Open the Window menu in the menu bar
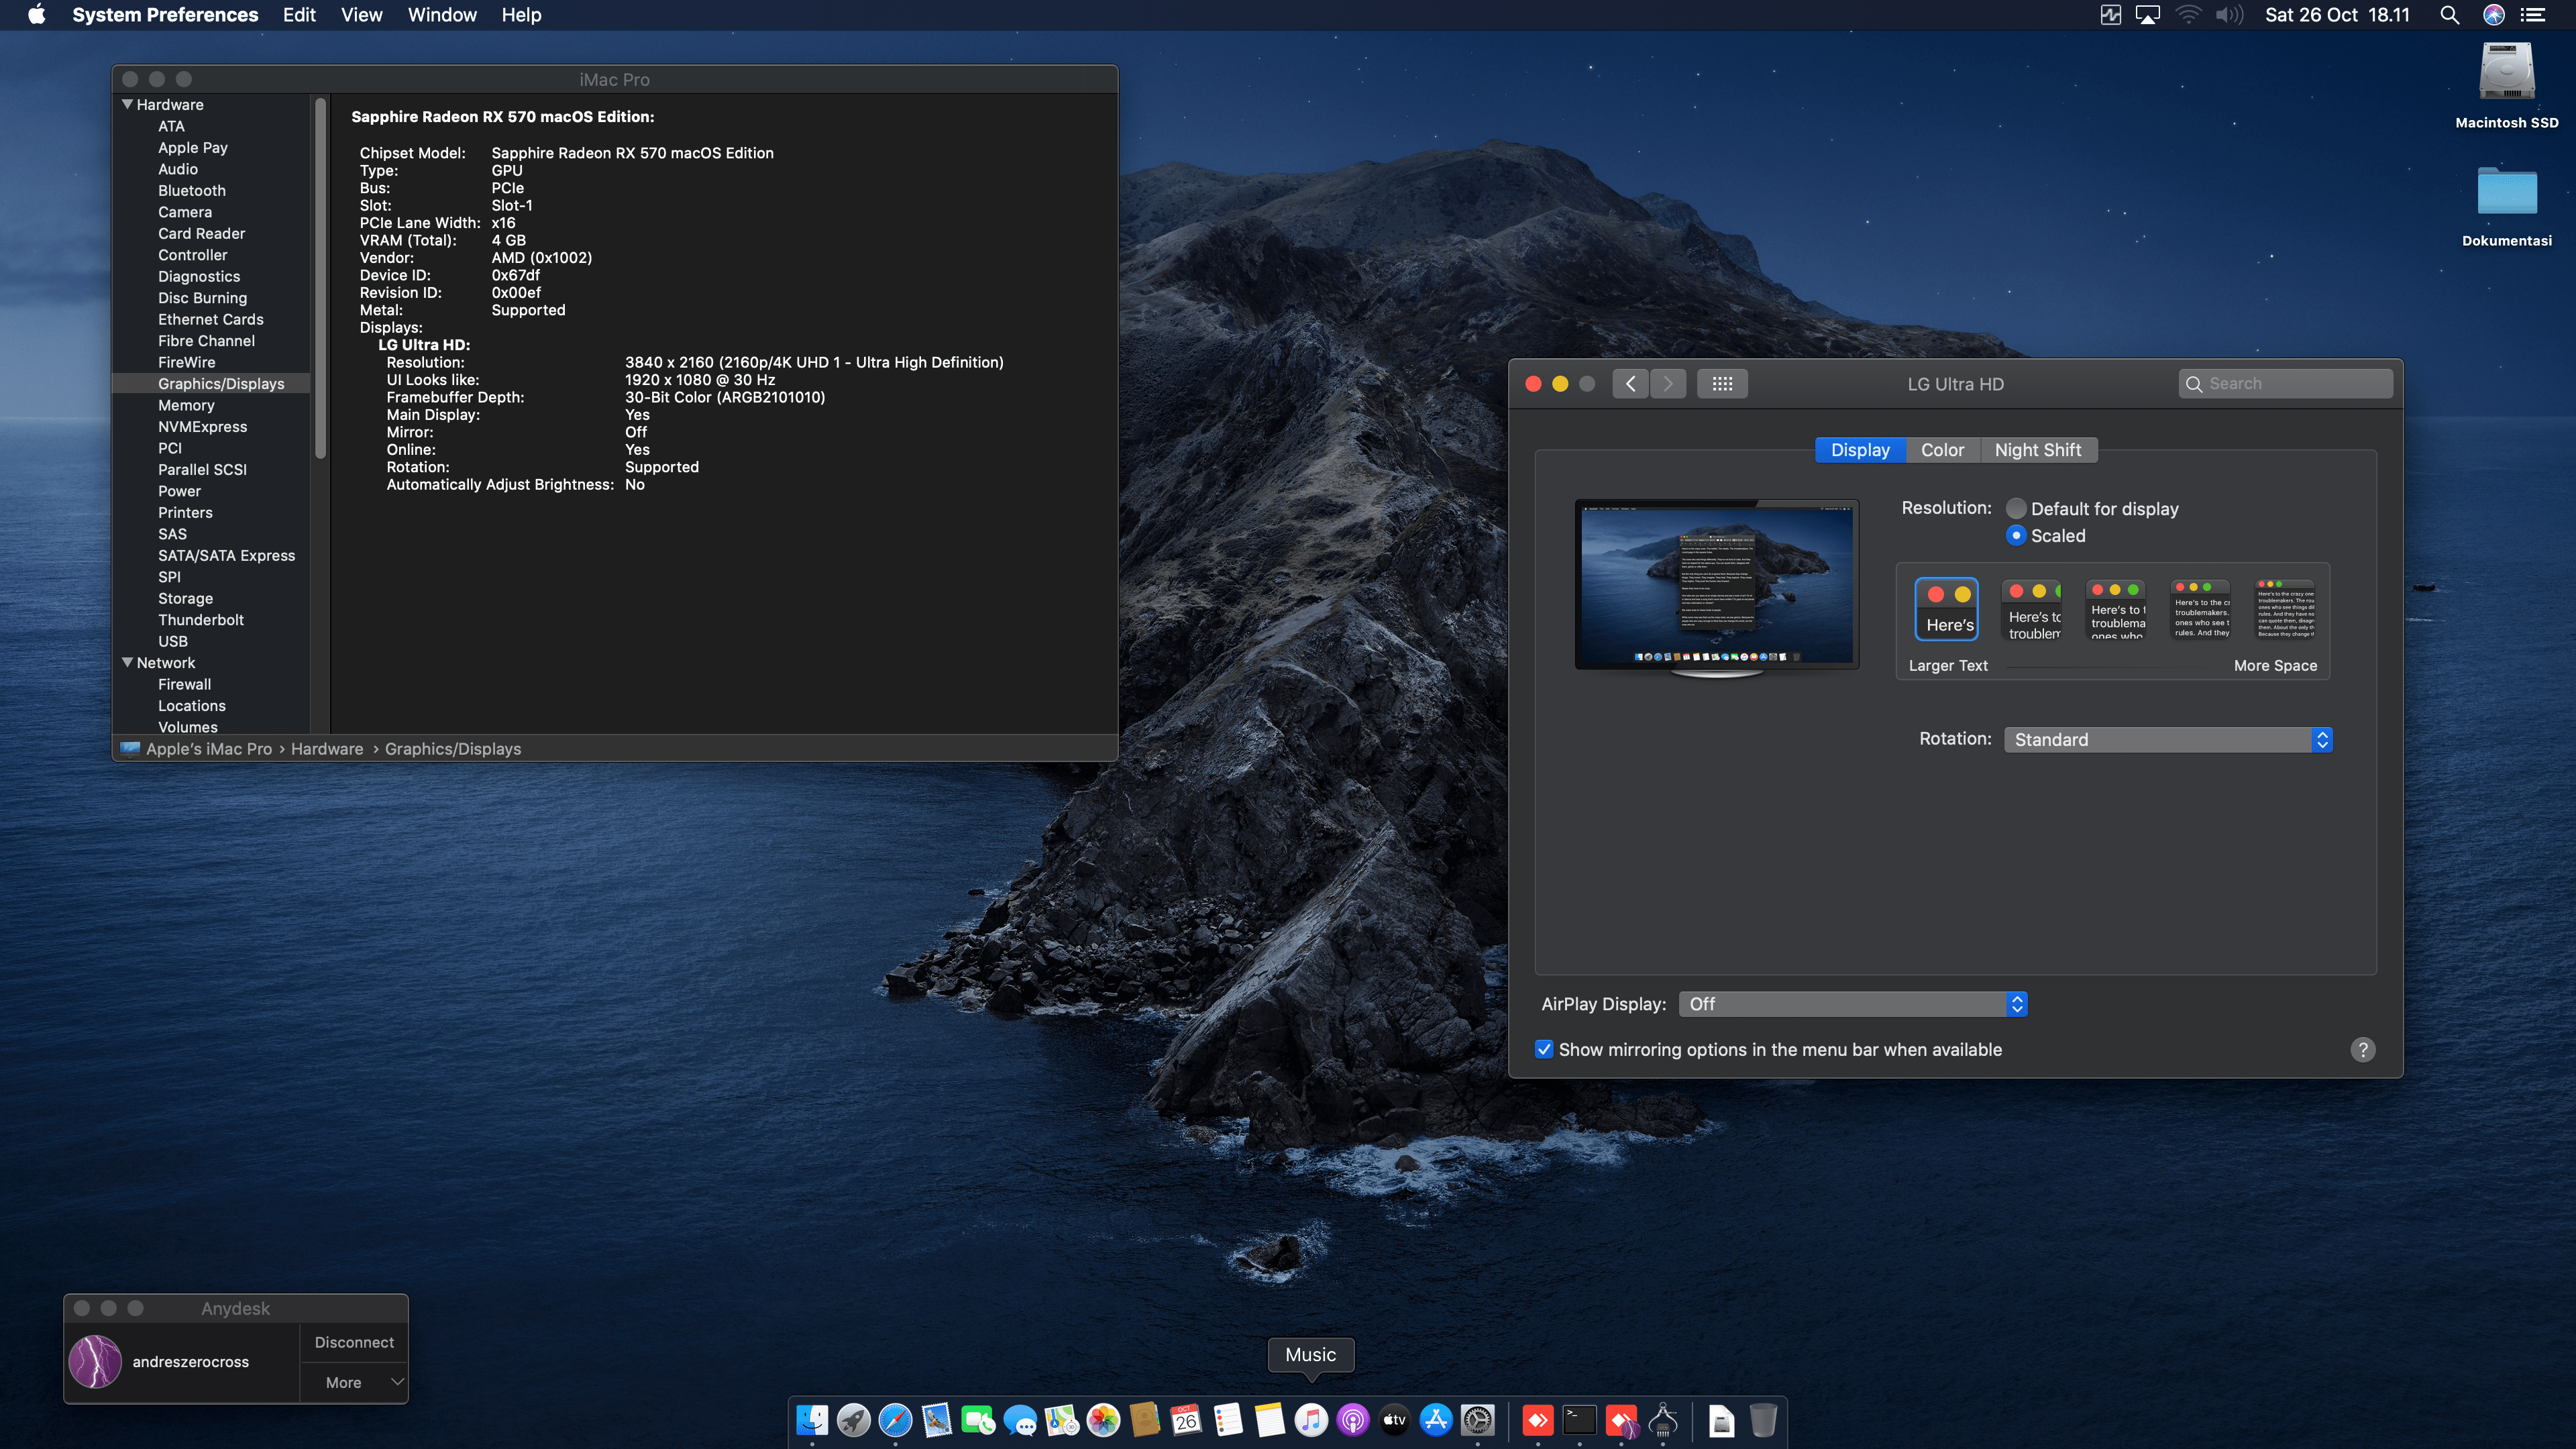2576x1449 pixels. (443, 15)
